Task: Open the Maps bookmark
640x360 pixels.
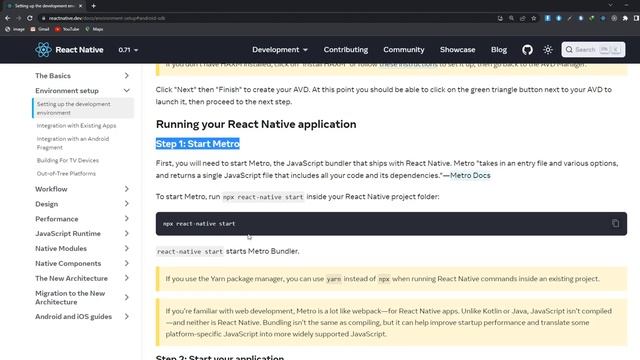Action: click(x=94, y=29)
